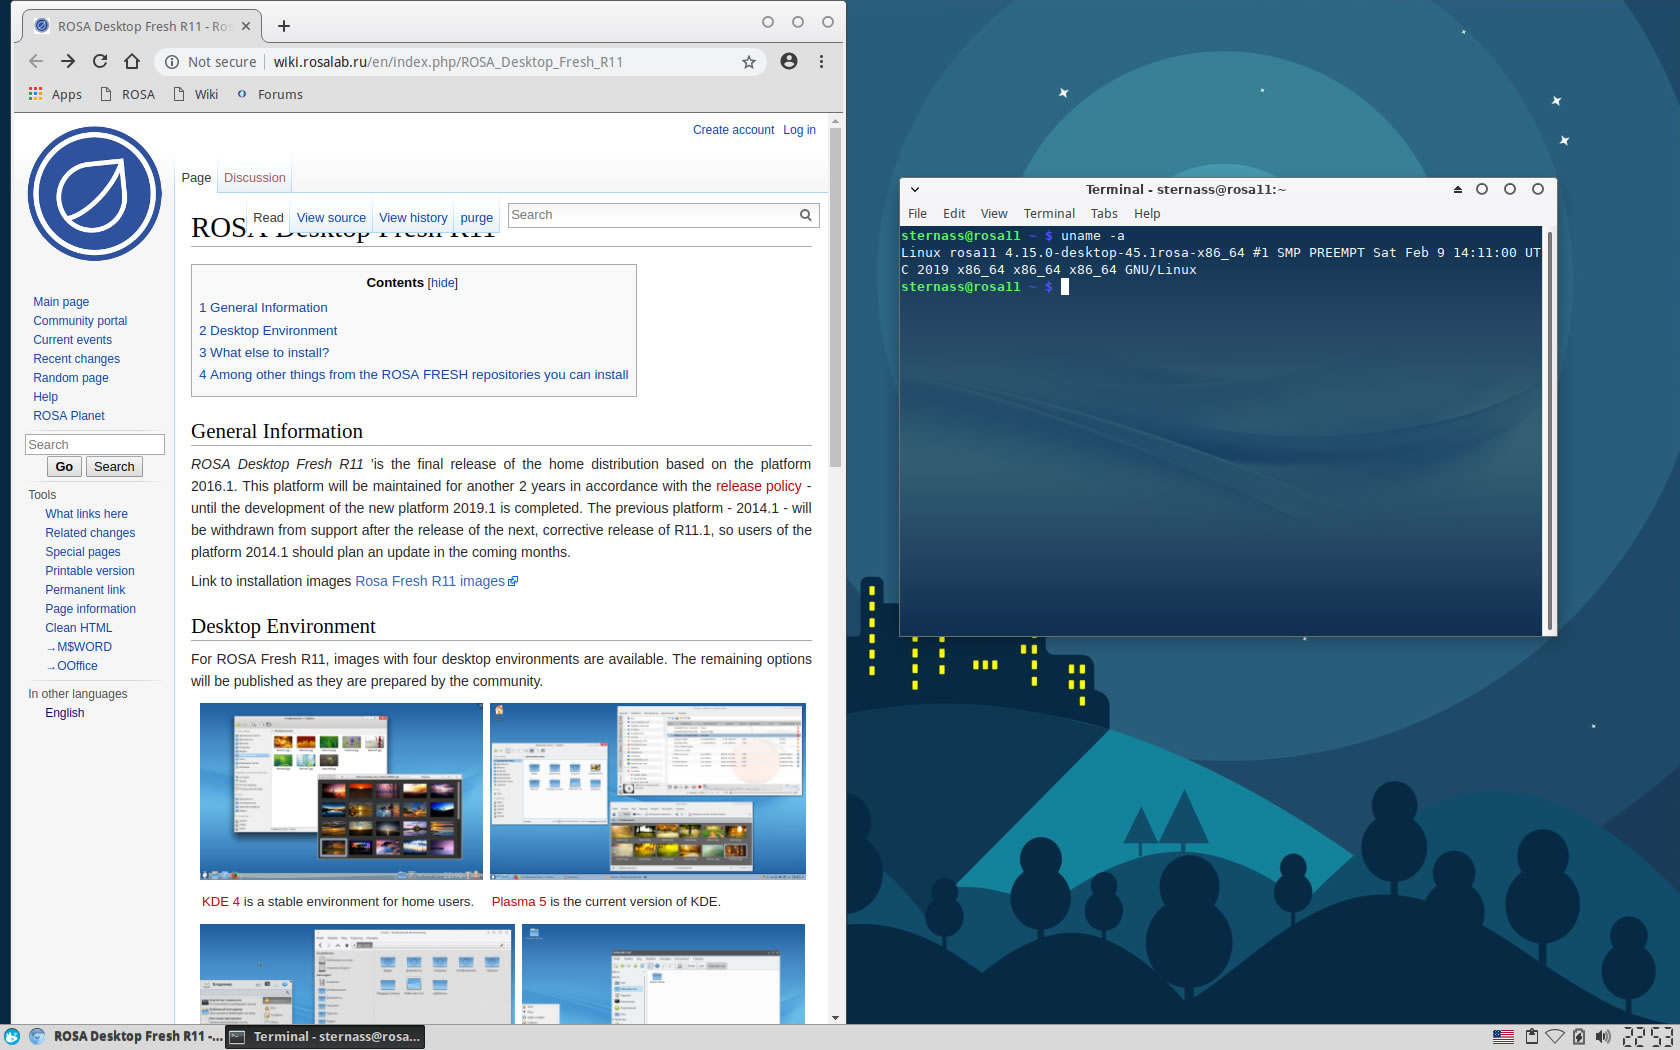Jump to 3 What else to install?
Image resolution: width=1680 pixels, height=1050 pixels.
tap(264, 353)
